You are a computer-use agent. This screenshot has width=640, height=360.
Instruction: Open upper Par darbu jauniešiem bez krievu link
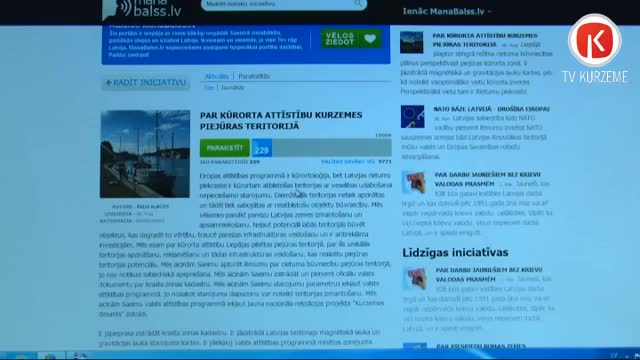click(487, 179)
